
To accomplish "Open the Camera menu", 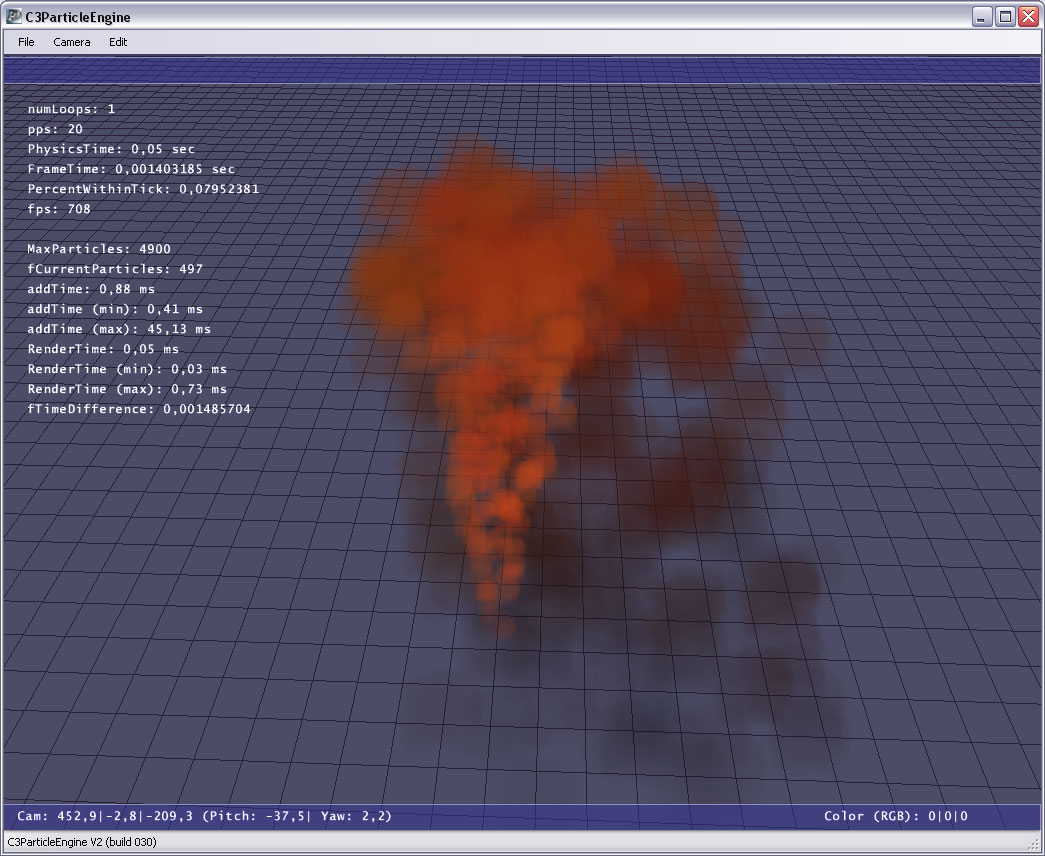I will click(x=72, y=42).
